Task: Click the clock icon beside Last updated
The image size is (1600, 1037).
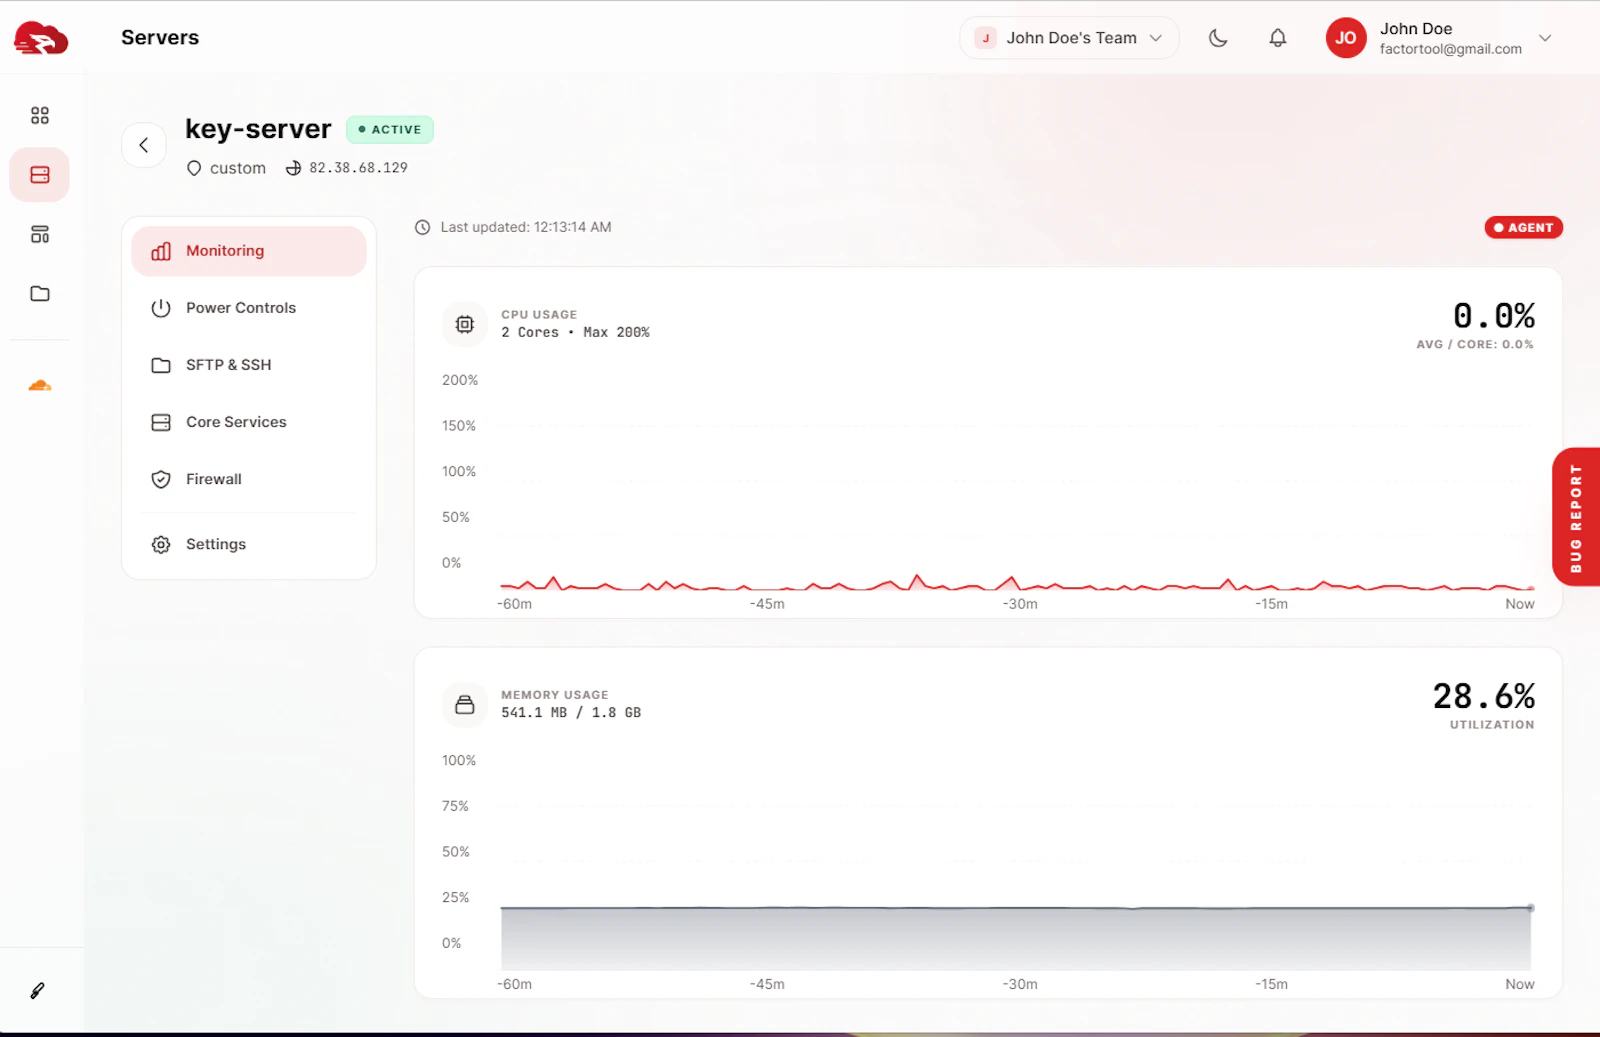Action: [x=423, y=228]
